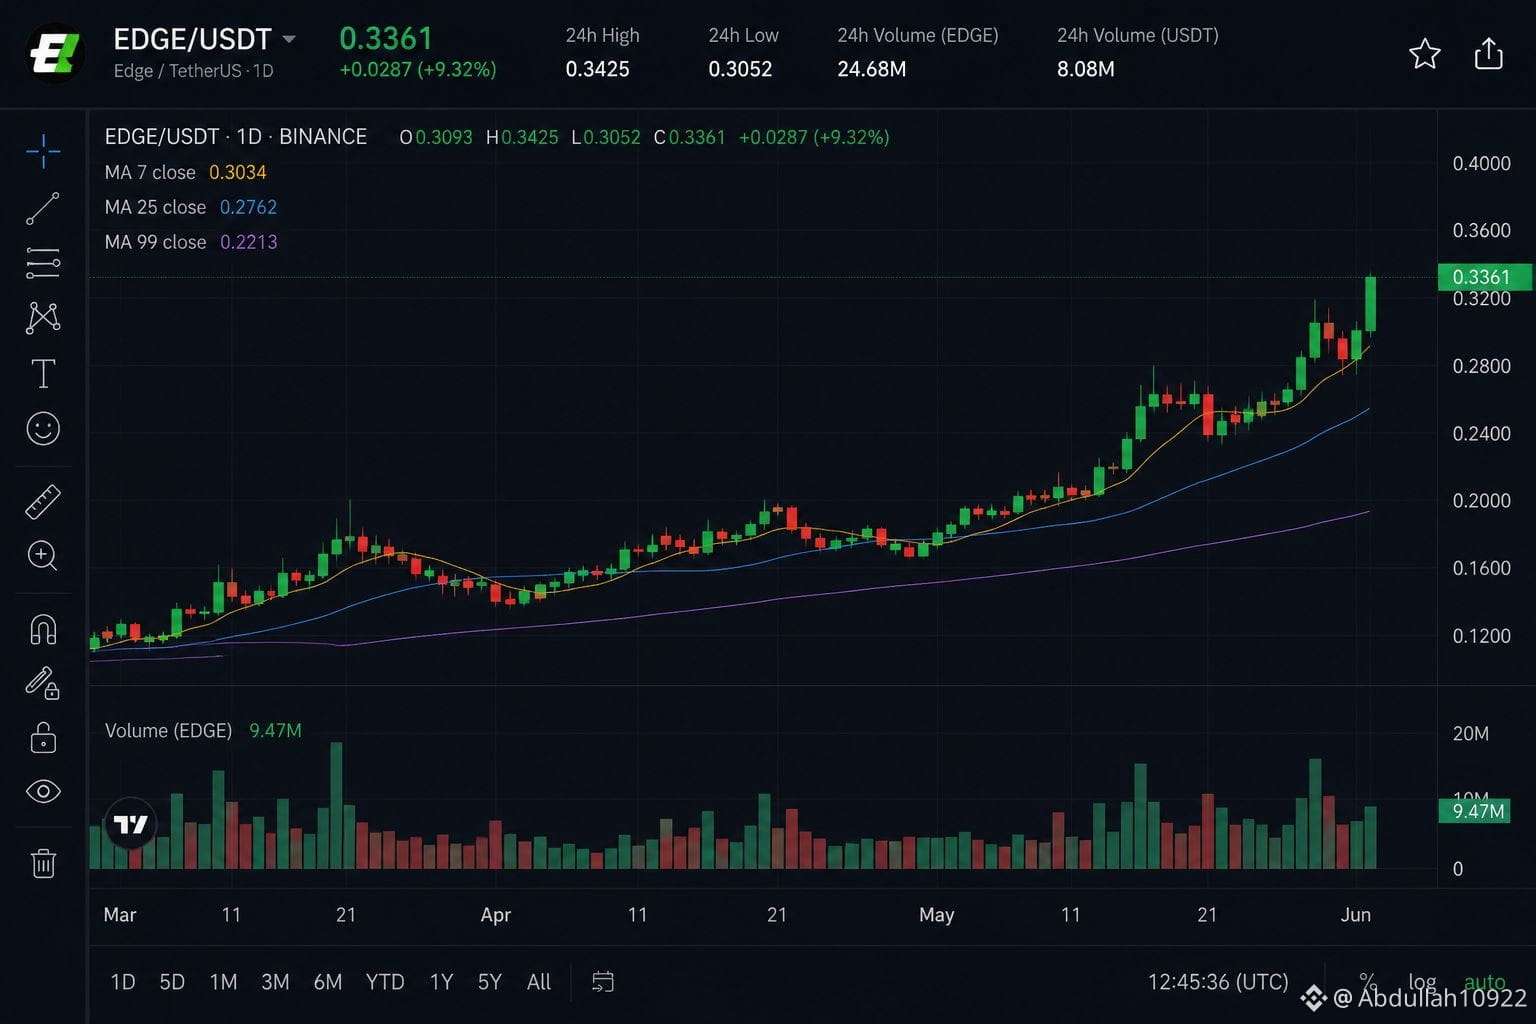The height and width of the screenshot is (1024, 1536).
Task: Switch to the 1M time range
Action: (223, 982)
